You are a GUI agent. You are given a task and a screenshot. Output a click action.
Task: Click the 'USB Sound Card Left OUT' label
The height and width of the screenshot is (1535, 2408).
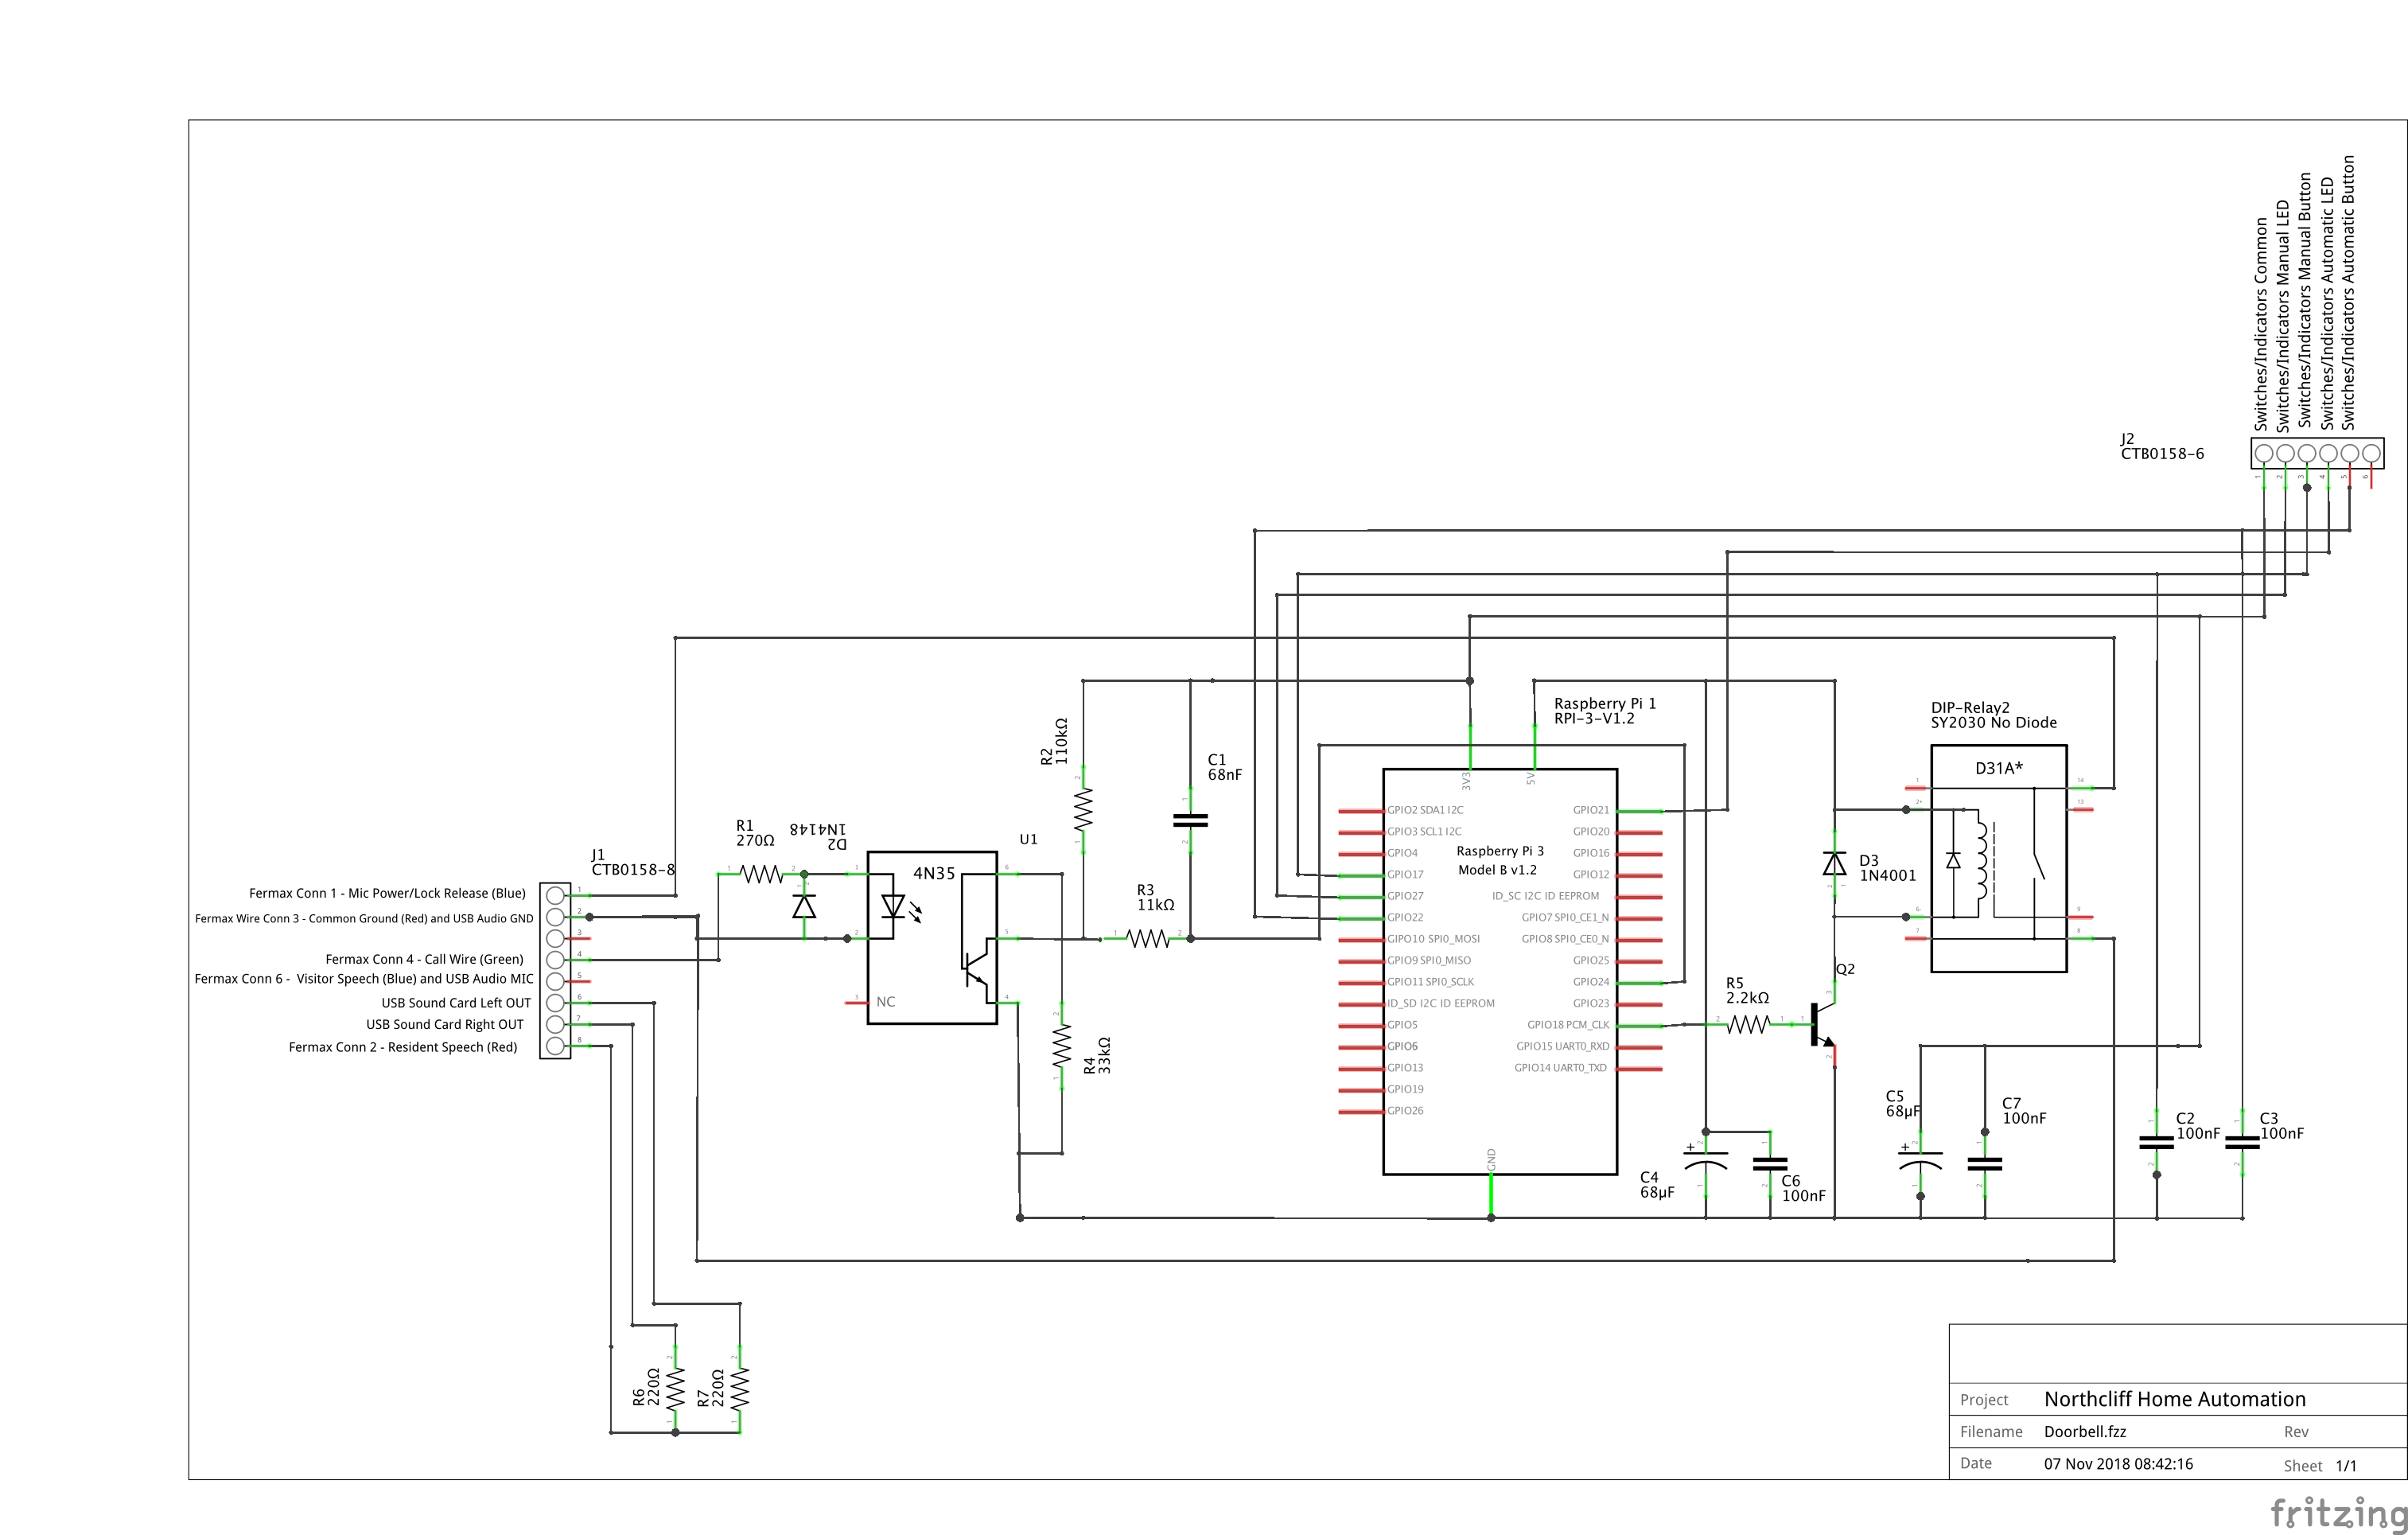tap(456, 1003)
